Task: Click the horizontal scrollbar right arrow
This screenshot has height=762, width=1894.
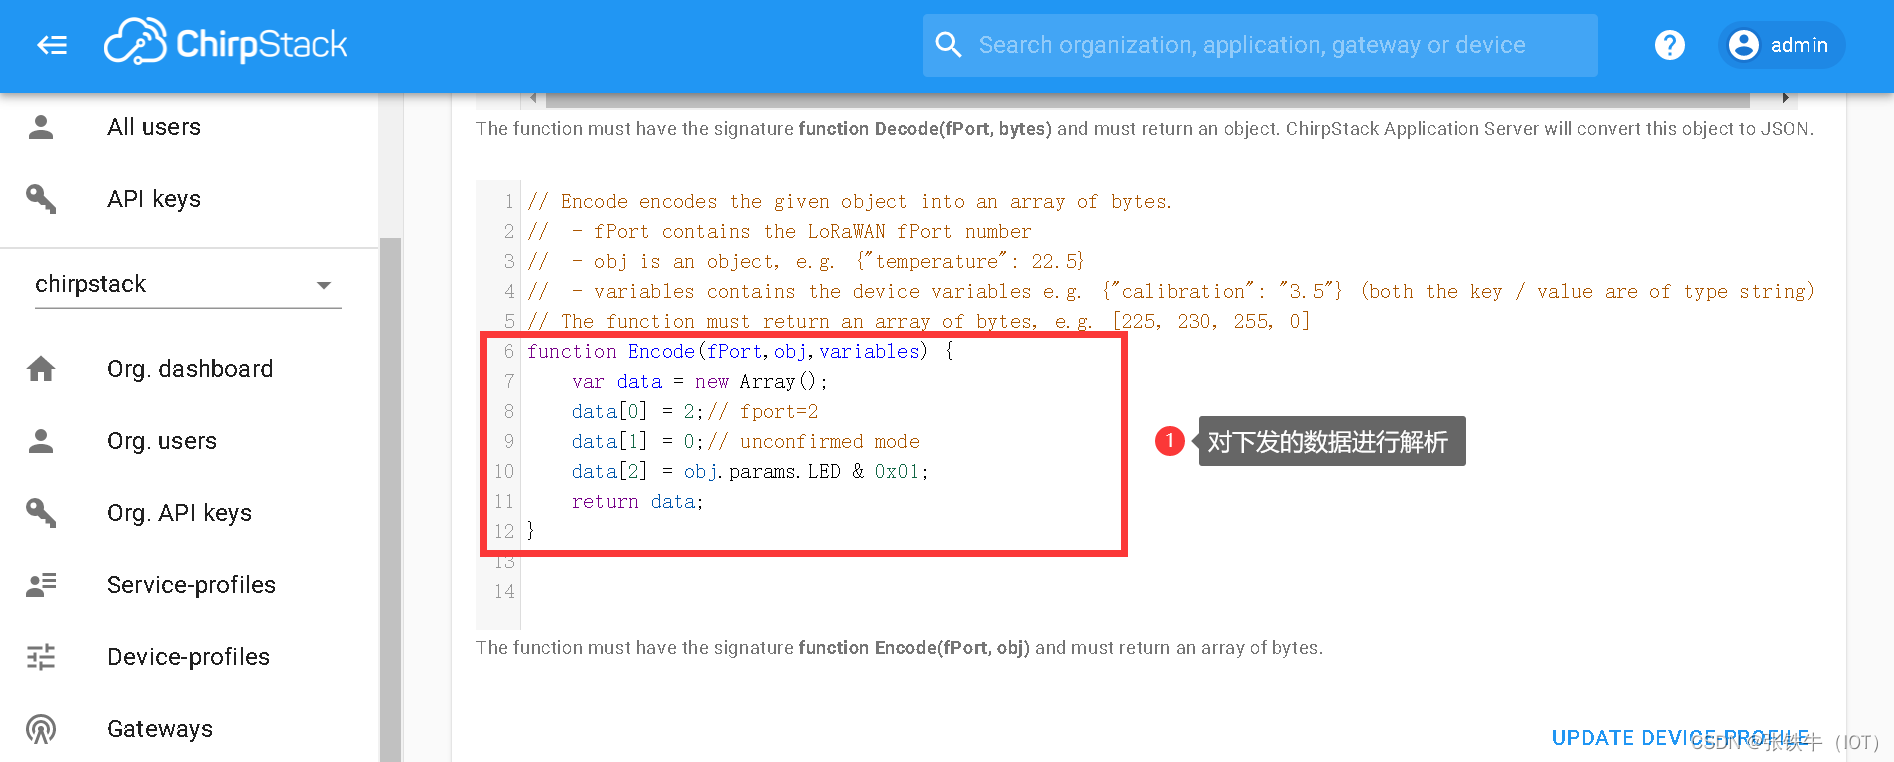Action: 1785,98
